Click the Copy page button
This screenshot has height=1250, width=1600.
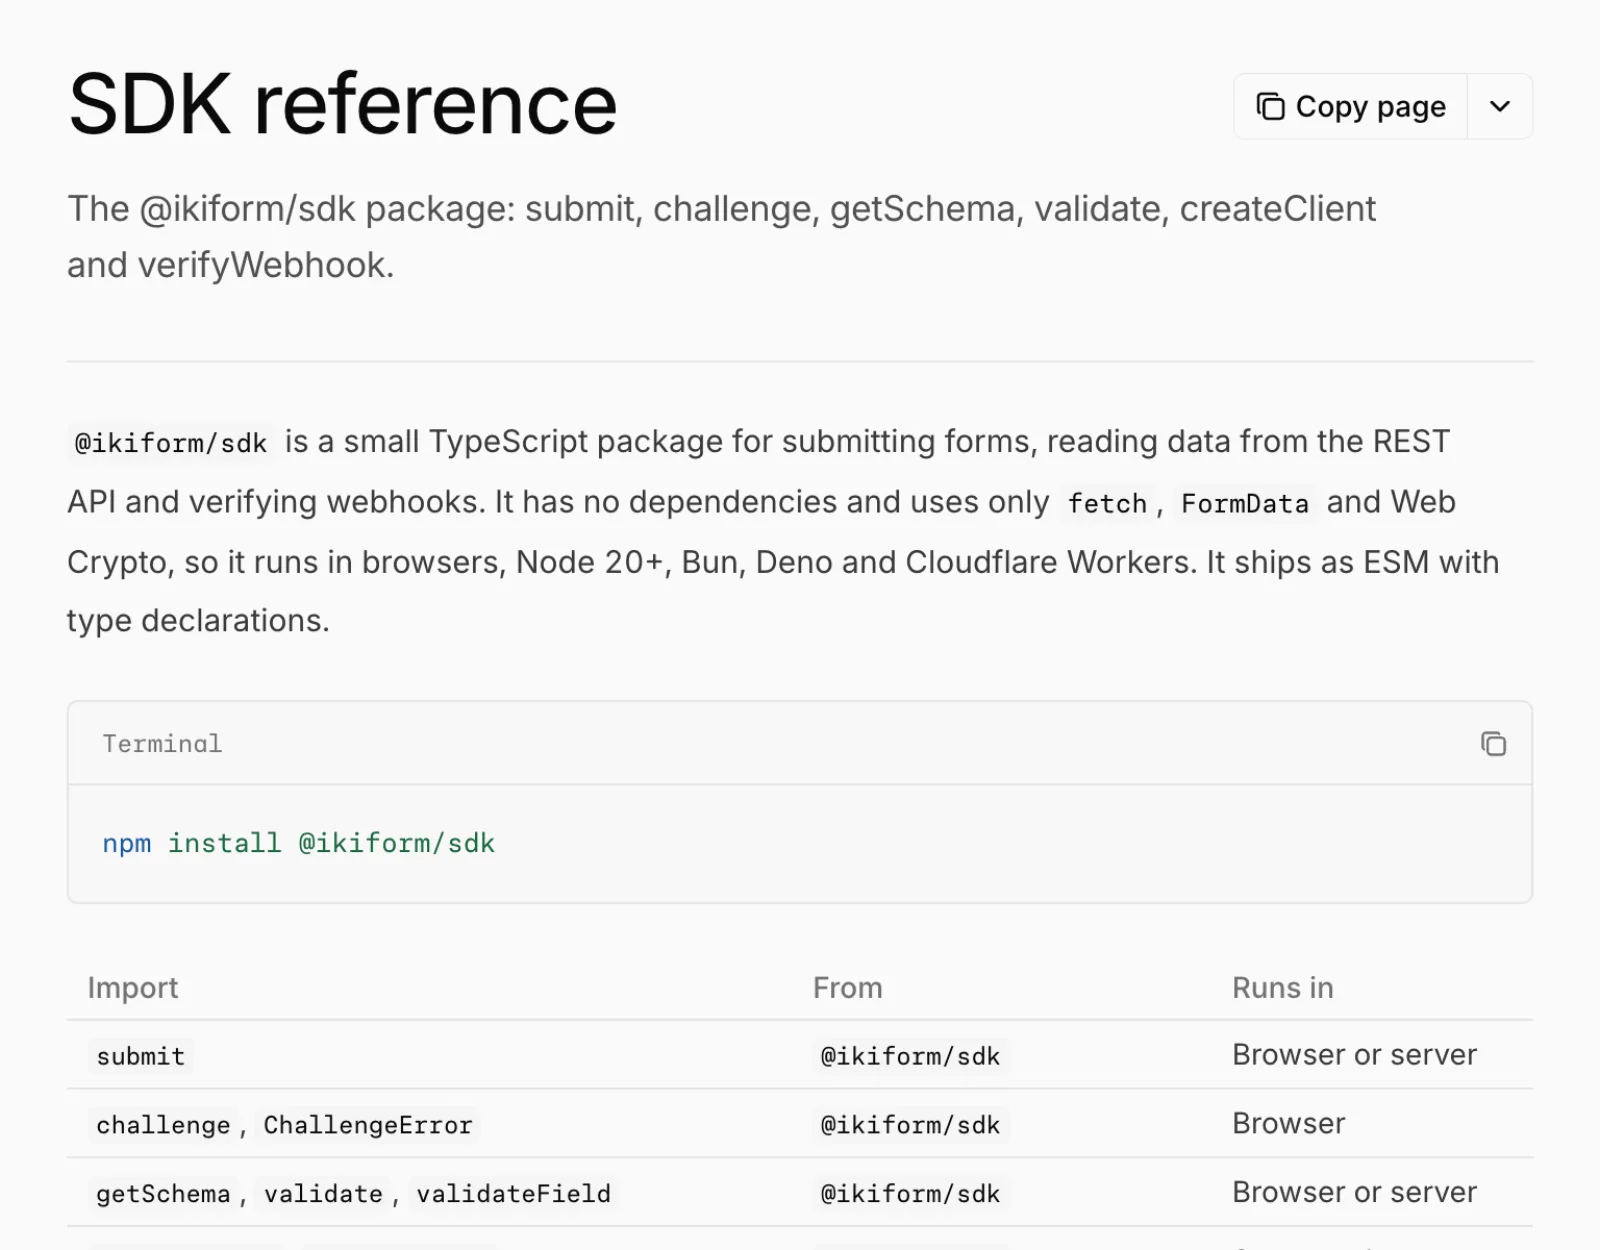tap(1350, 106)
